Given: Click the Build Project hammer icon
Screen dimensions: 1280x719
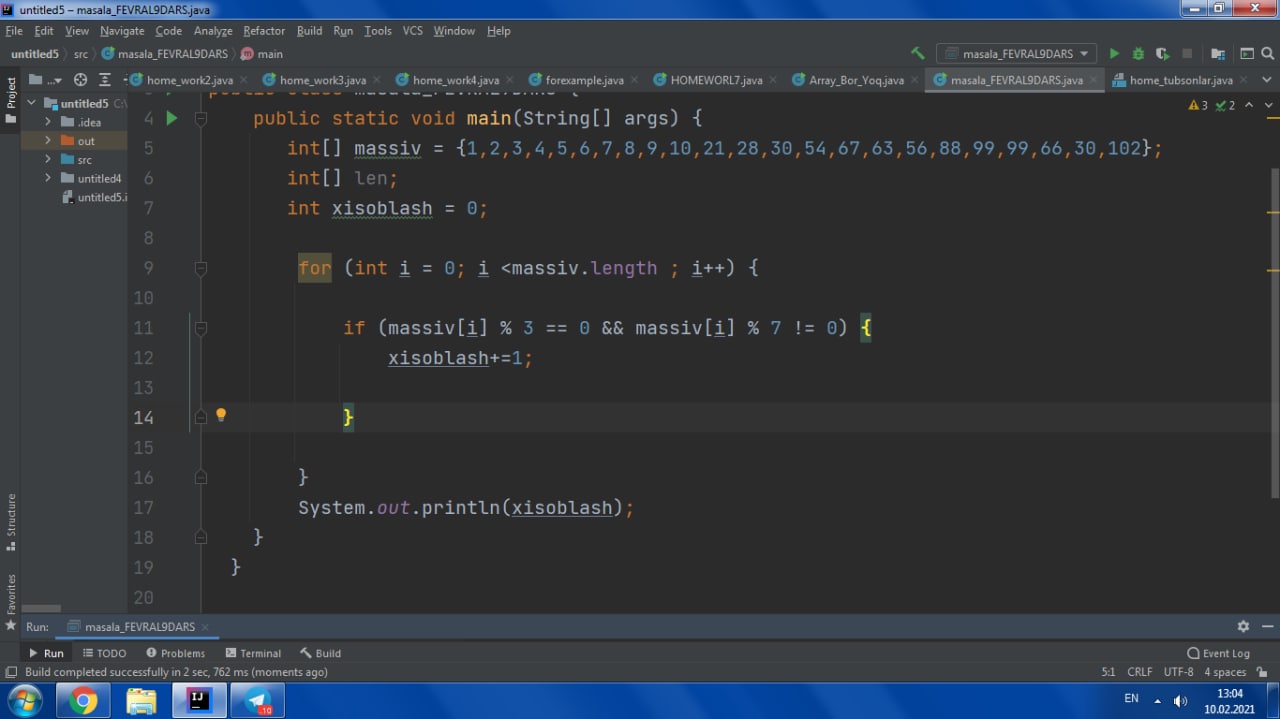Looking at the screenshot, I should [x=918, y=53].
